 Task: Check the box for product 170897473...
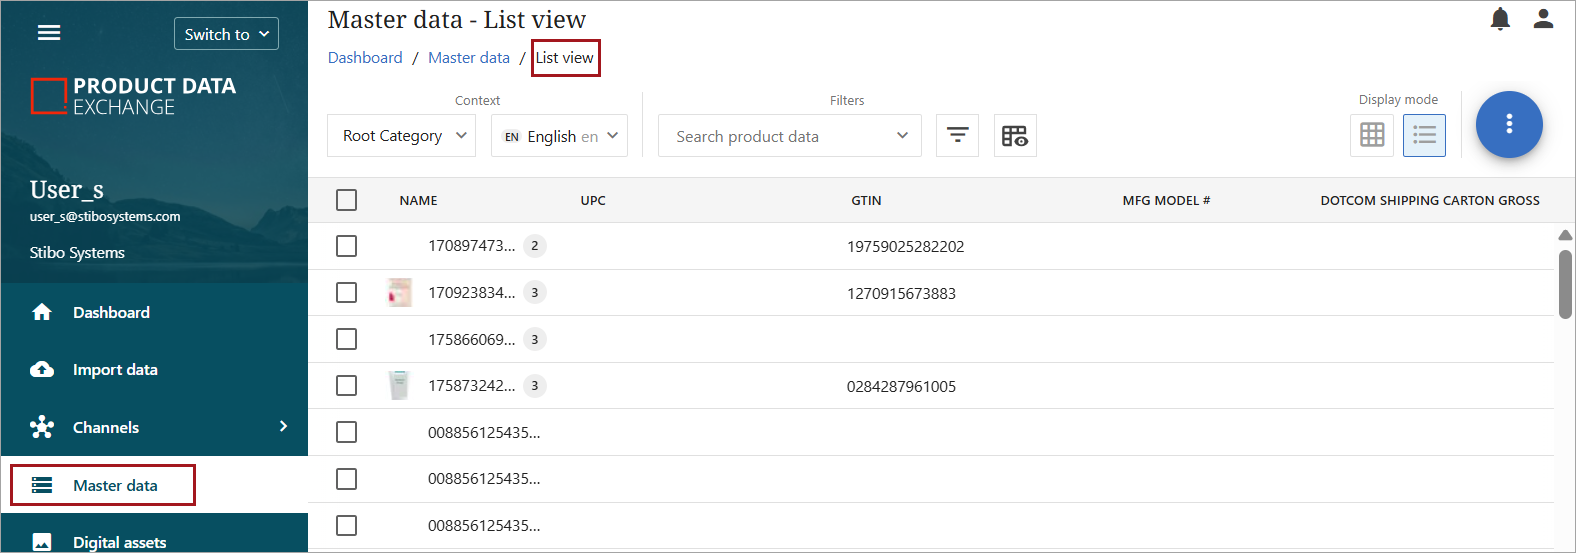coord(347,246)
